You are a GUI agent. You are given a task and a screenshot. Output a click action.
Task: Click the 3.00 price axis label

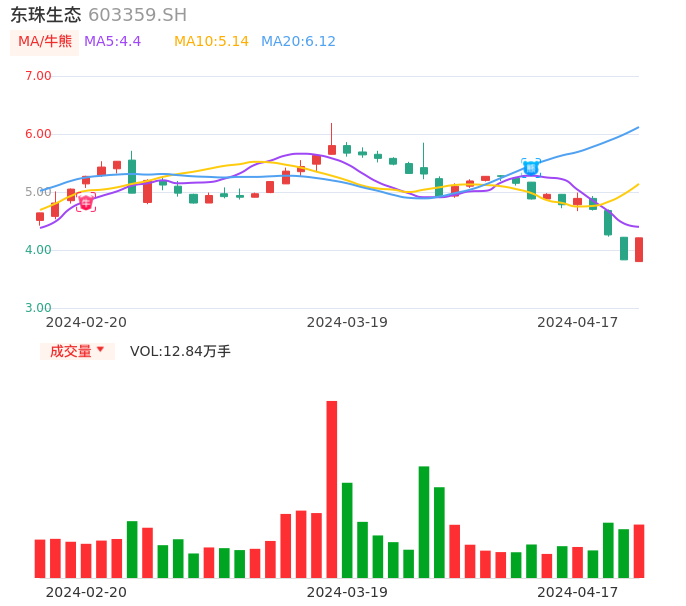[x=38, y=308]
